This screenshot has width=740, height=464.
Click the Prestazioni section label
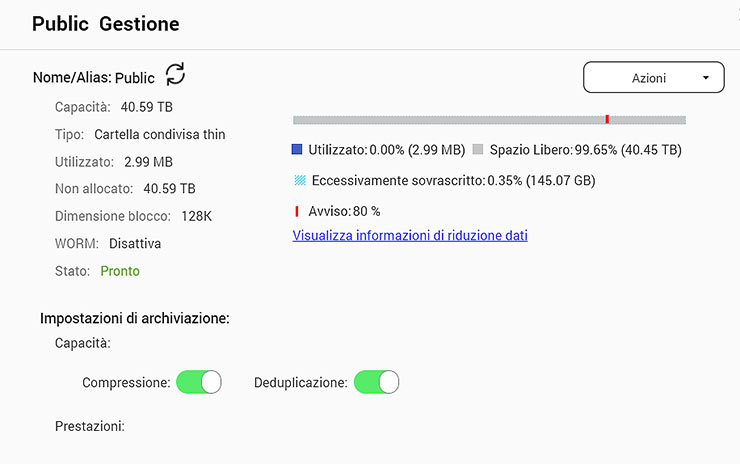click(x=90, y=427)
